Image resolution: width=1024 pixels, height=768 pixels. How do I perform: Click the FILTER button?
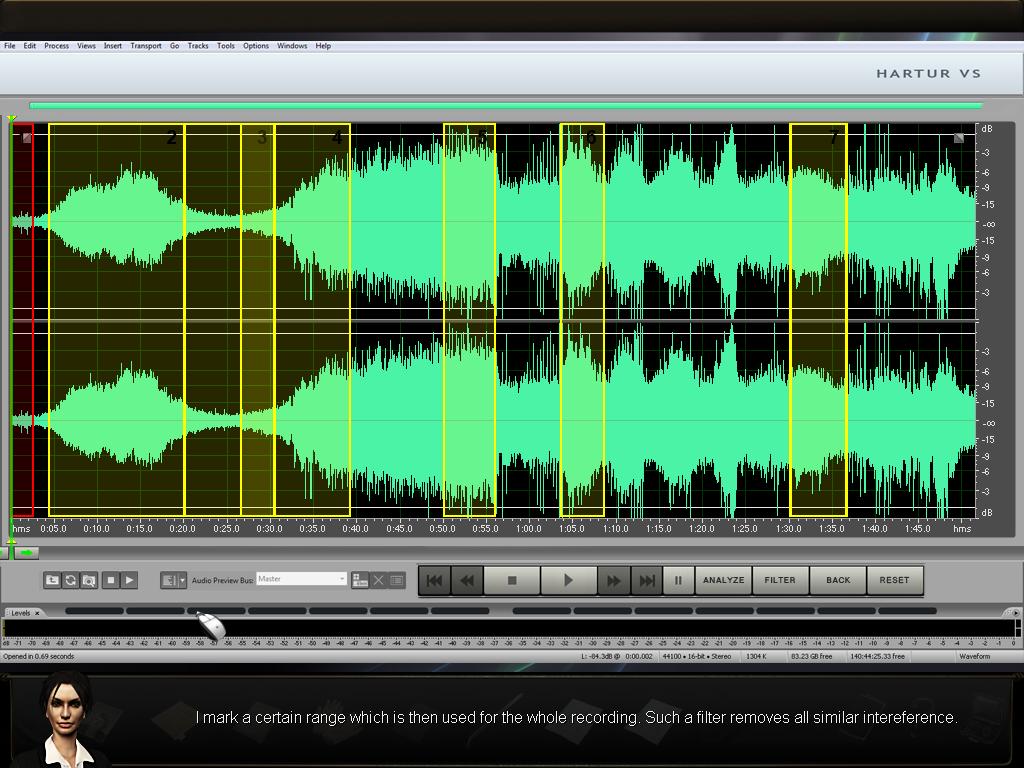(x=780, y=580)
